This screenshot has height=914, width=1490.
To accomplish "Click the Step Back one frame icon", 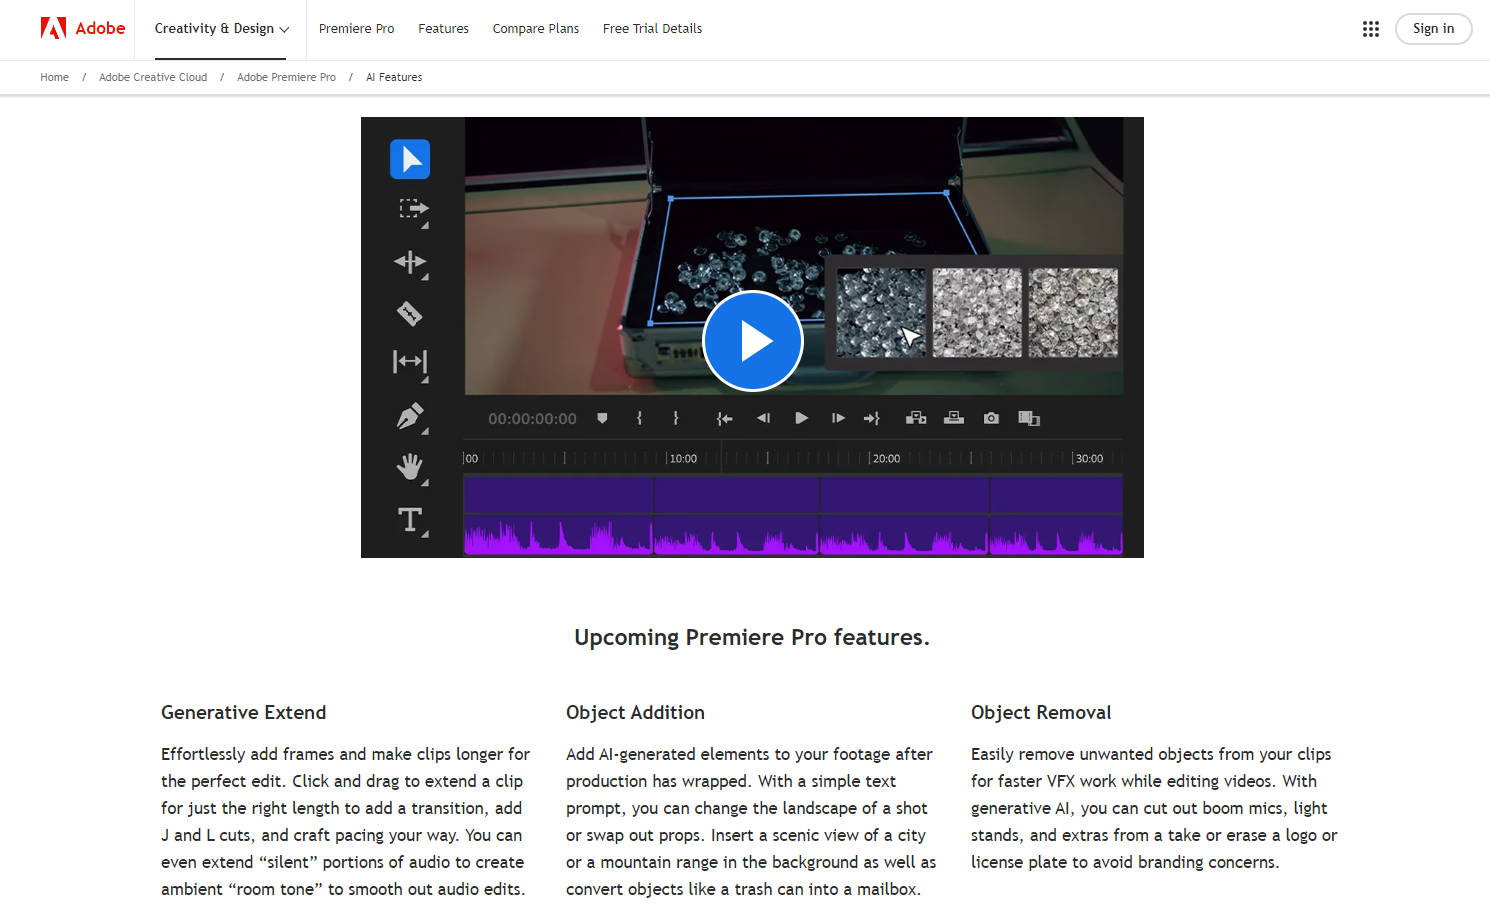I will (764, 418).
